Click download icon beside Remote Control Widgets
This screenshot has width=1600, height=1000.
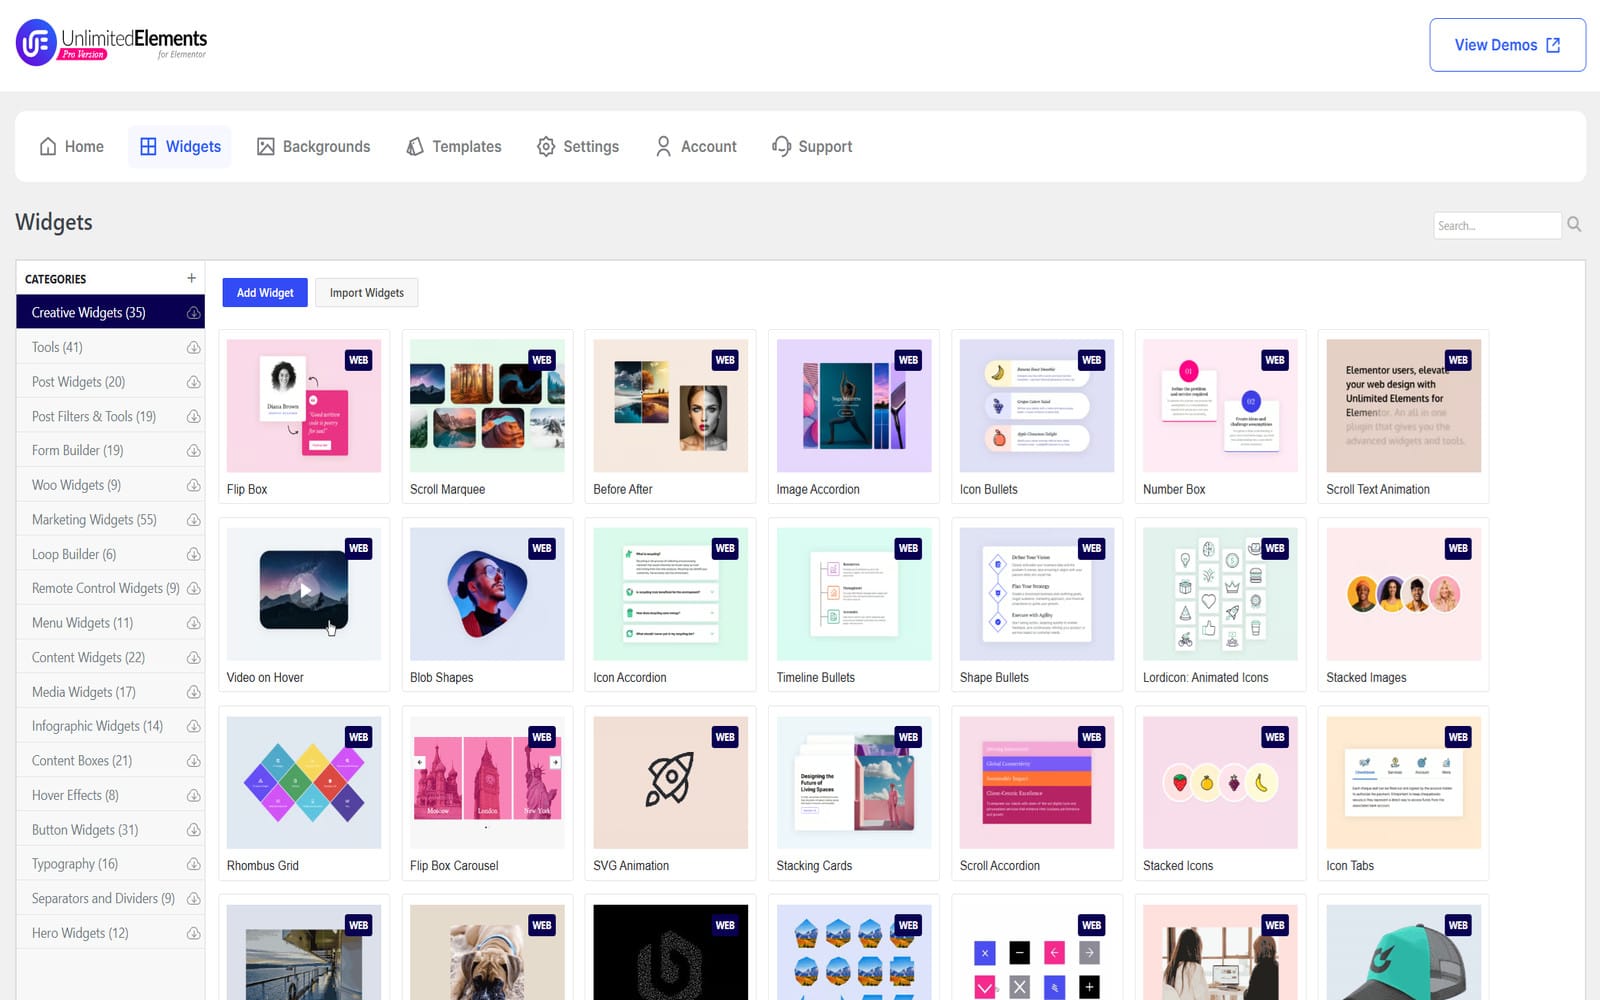point(193,589)
